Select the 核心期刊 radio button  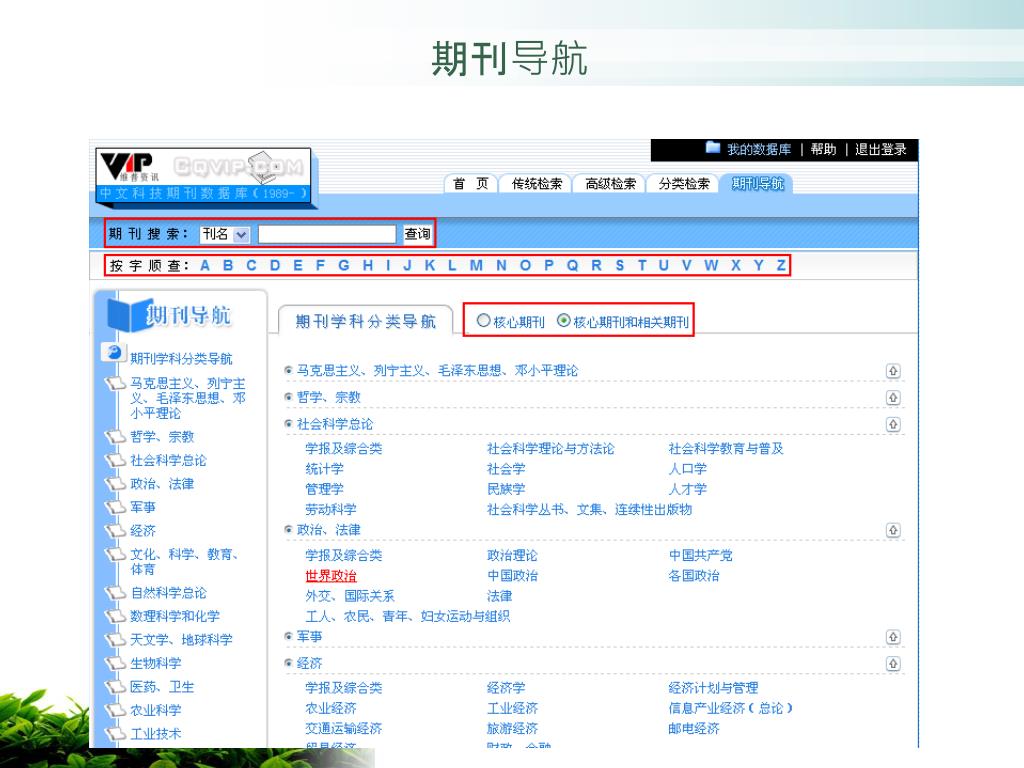[483, 321]
